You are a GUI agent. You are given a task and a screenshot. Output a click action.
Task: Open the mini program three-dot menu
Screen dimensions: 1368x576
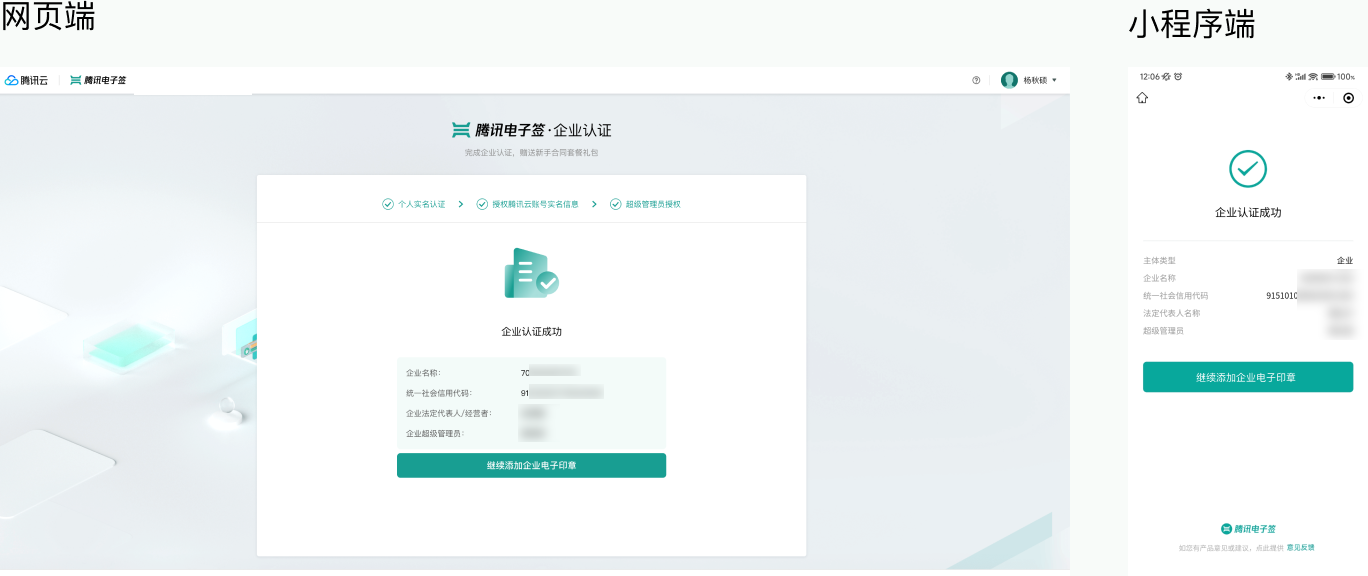(1319, 98)
